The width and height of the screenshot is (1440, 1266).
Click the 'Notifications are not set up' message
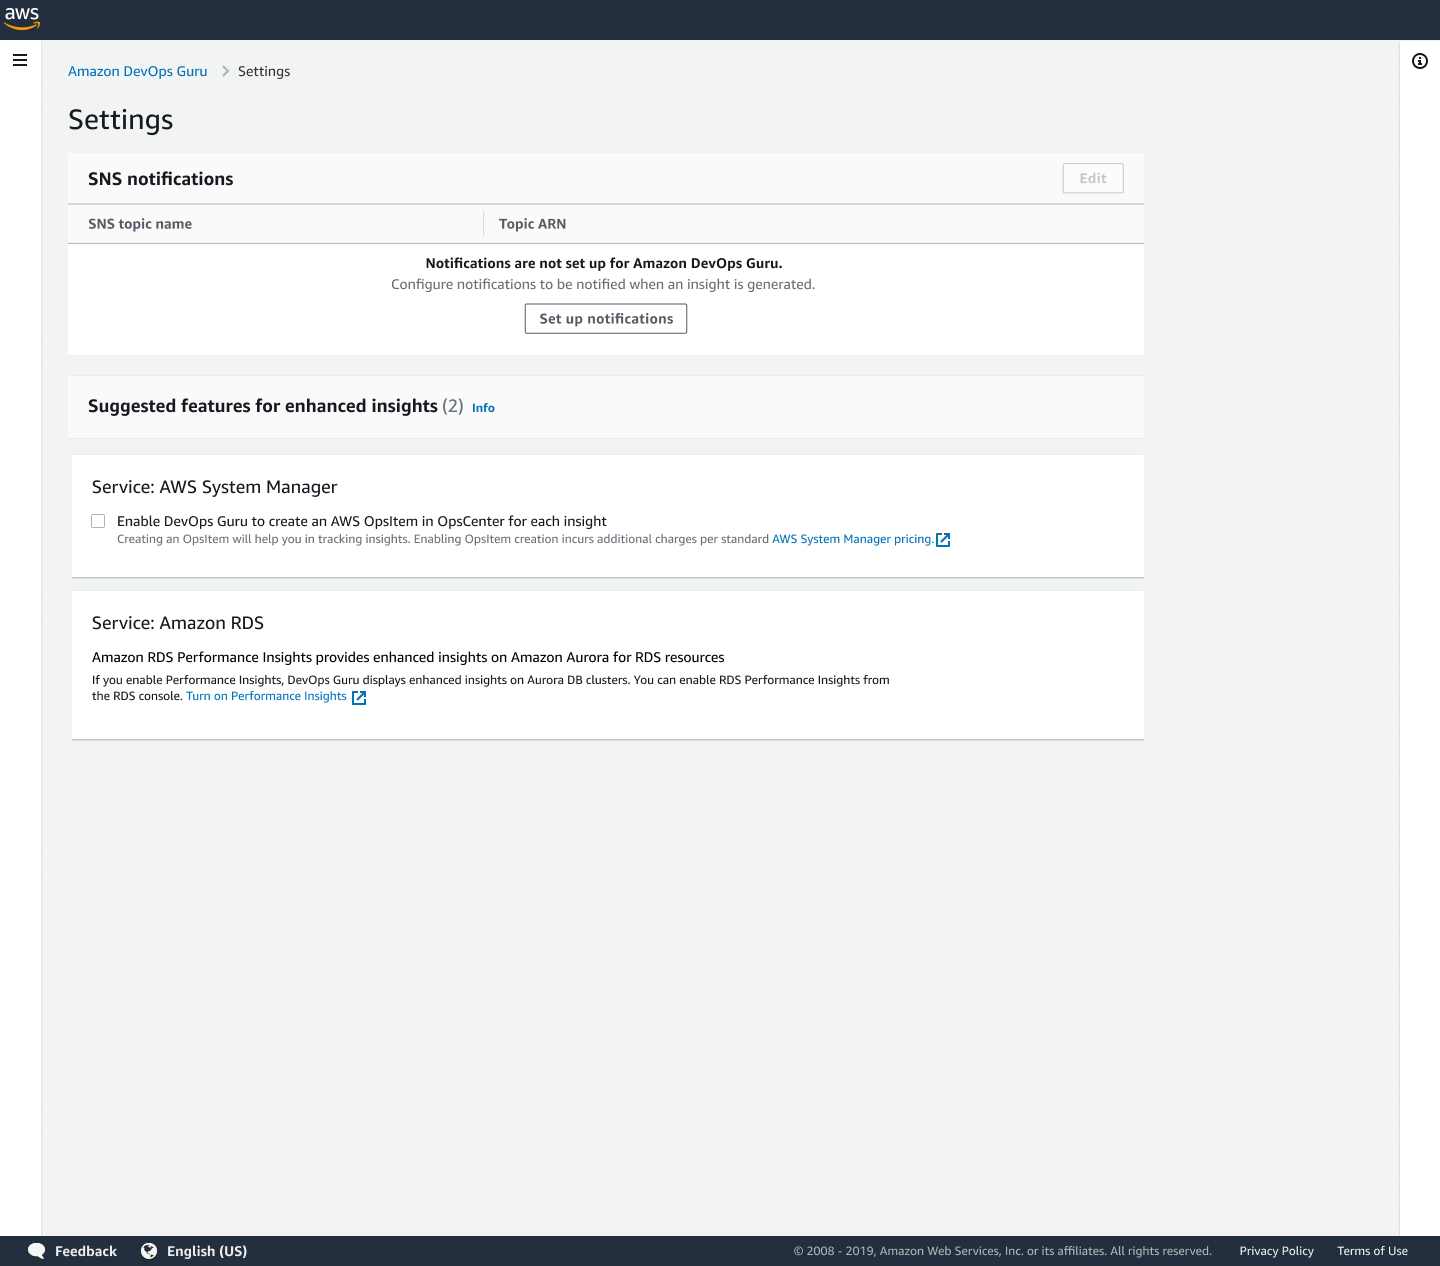pyautogui.click(x=604, y=263)
